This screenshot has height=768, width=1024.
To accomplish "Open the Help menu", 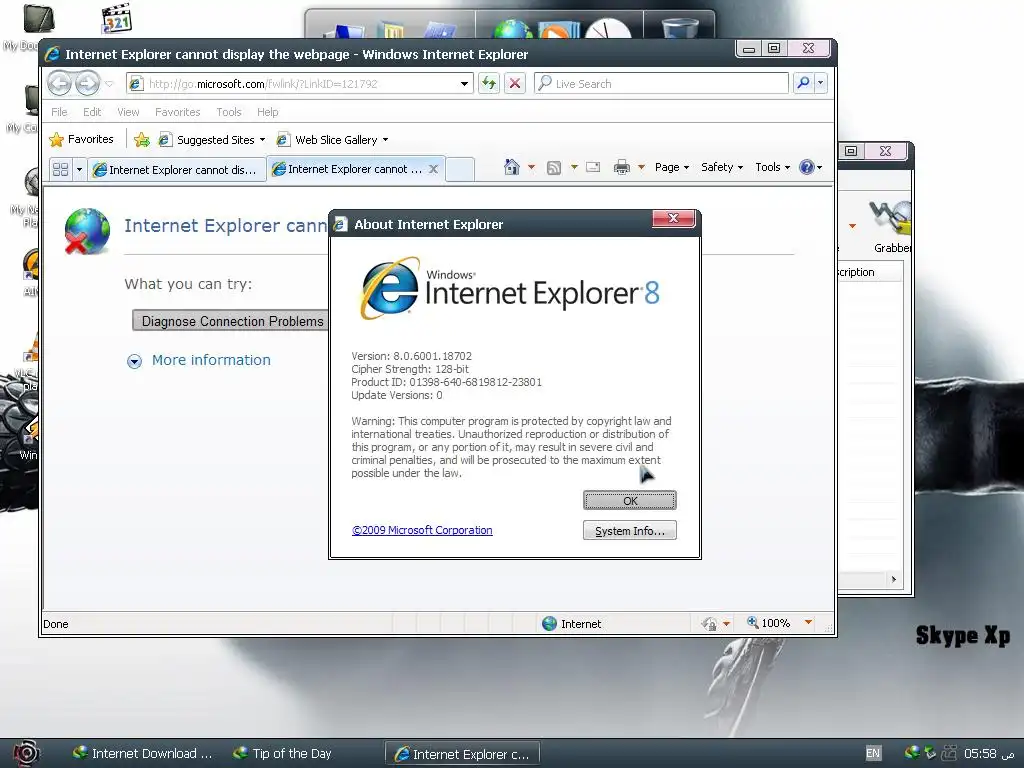I will coord(267,112).
